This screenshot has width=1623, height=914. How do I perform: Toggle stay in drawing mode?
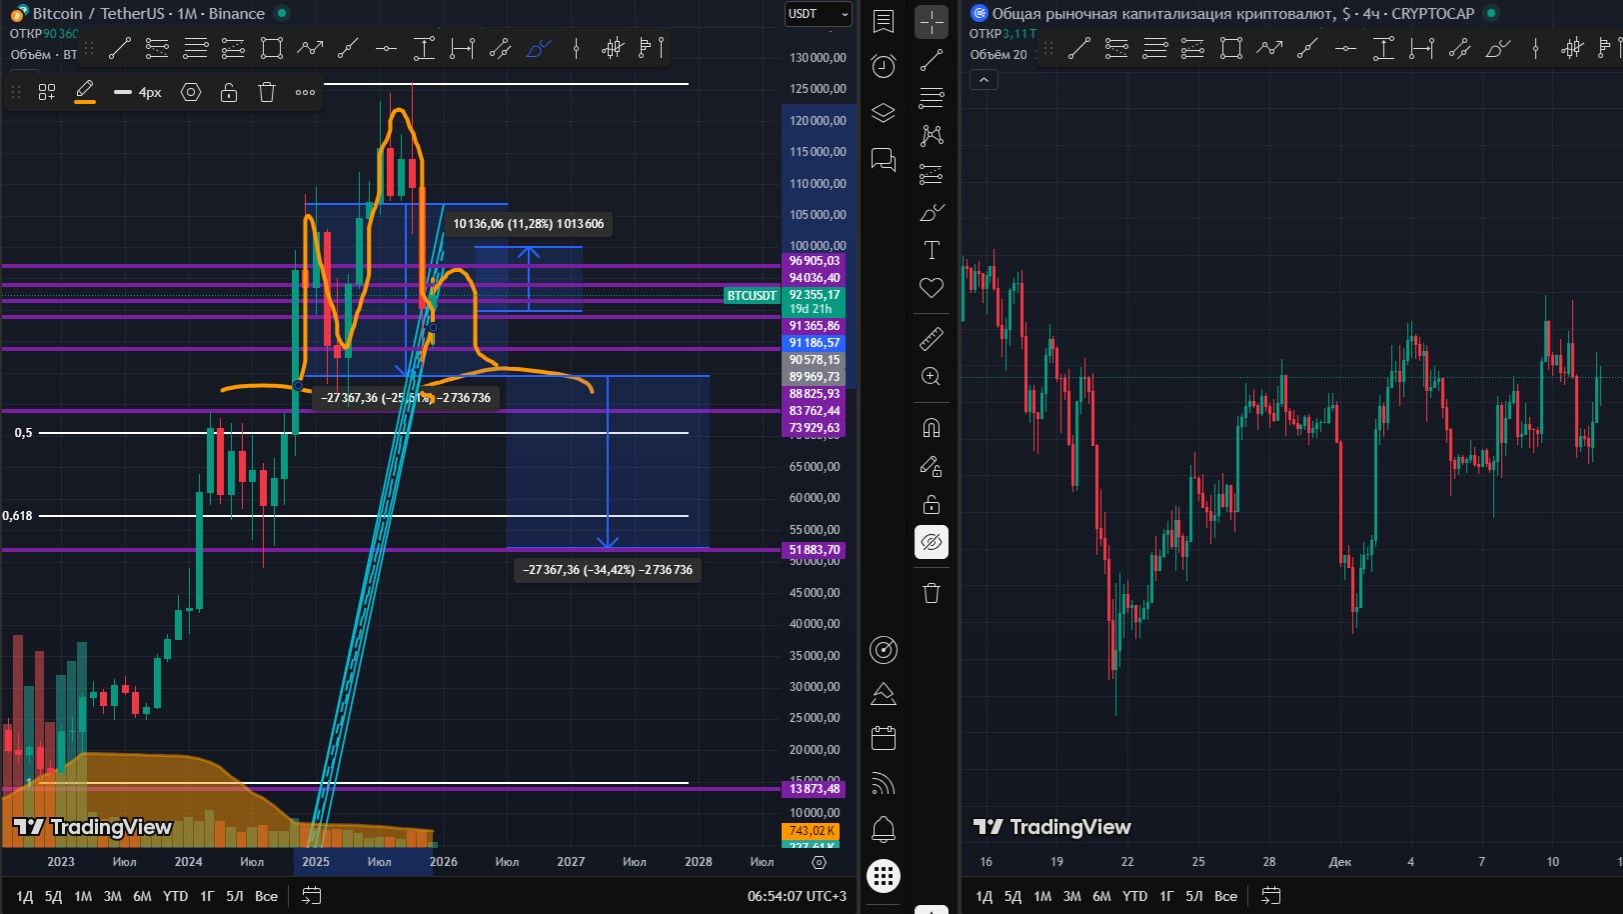(931, 466)
